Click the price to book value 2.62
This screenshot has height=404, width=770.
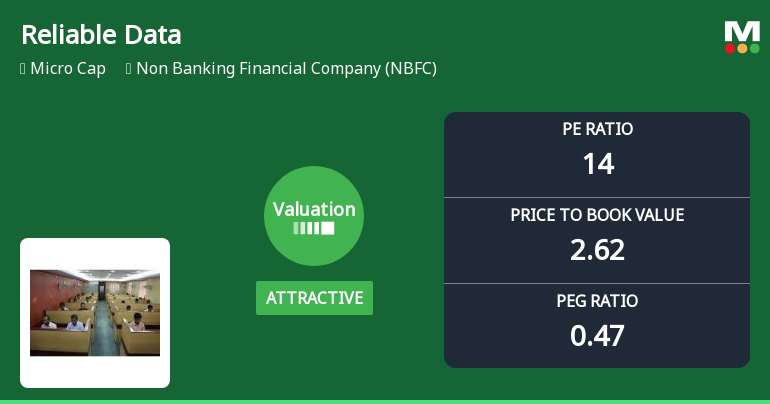(x=597, y=249)
